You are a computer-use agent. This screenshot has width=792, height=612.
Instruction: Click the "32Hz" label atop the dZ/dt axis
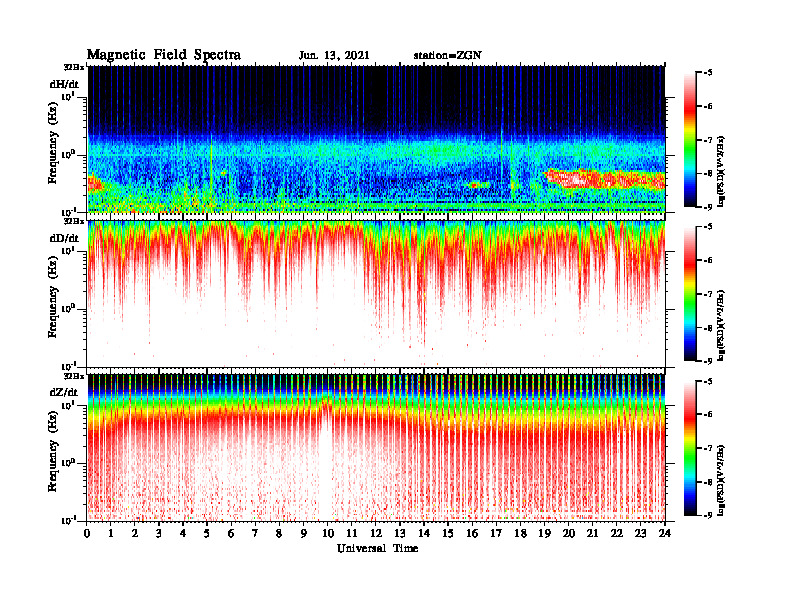click(x=74, y=376)
